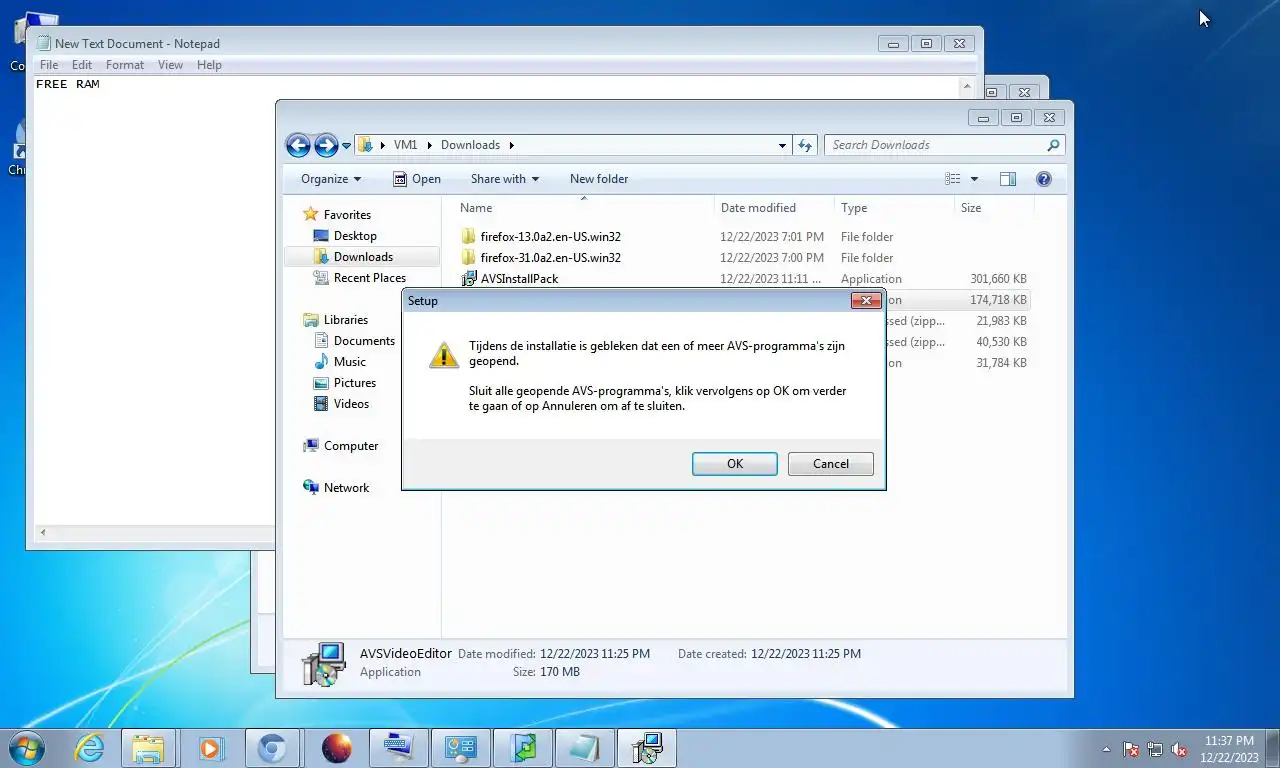Click the AVSVideoEditor icon in the details pane

(323, 663)
